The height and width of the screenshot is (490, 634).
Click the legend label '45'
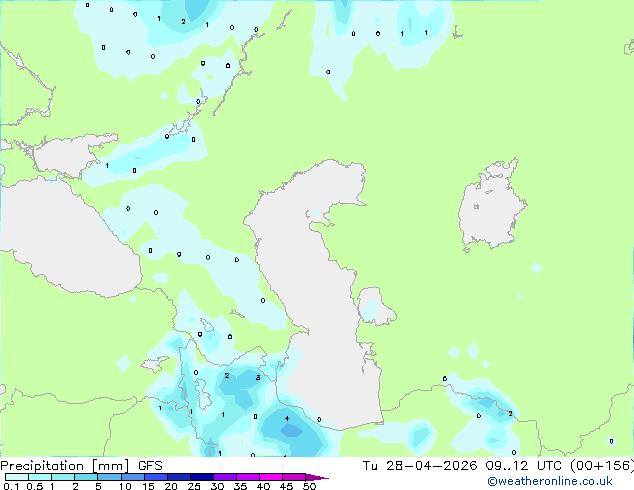(x=286, y=486)
